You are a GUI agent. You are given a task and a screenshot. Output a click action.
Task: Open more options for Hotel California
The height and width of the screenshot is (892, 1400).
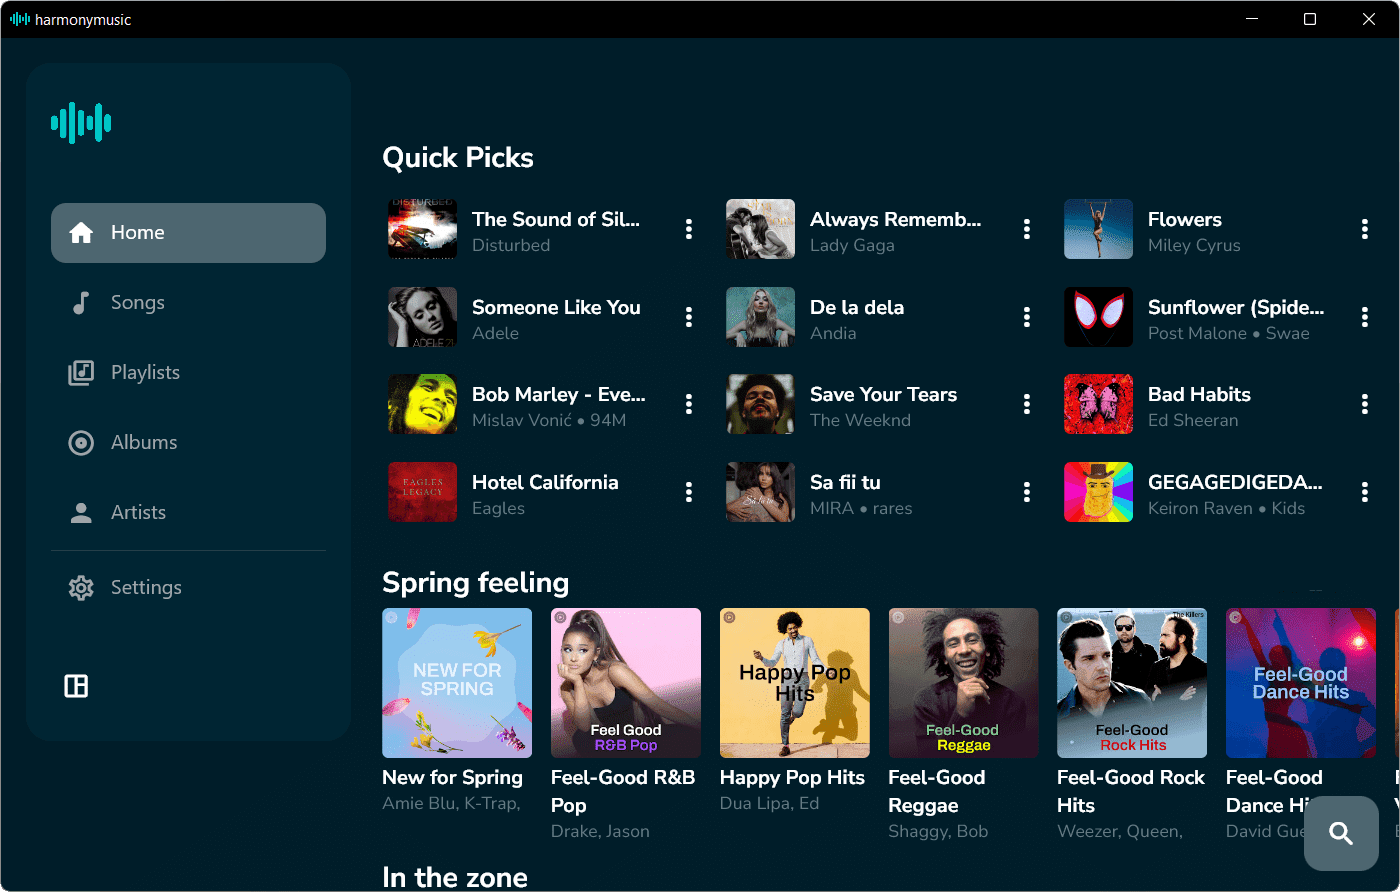[688, 492]
